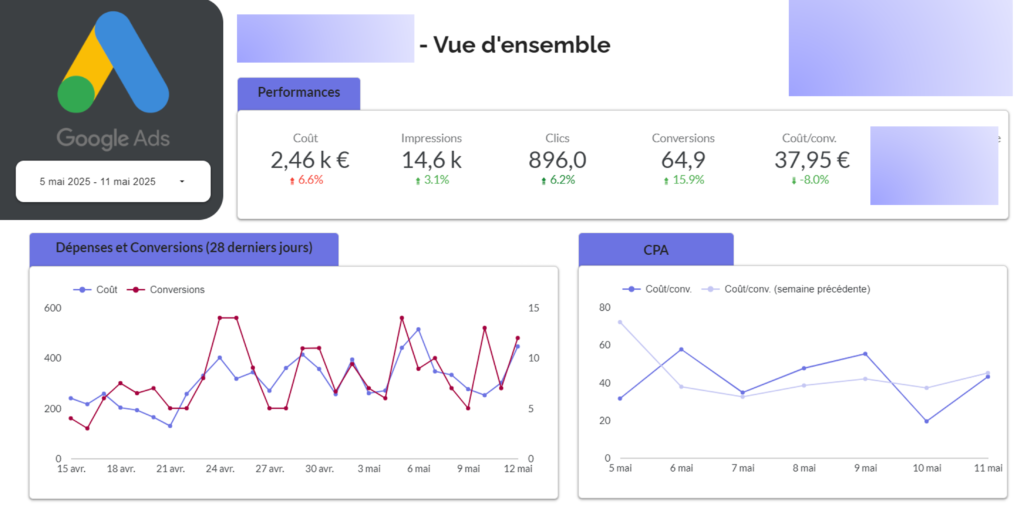The image size is (1024, 509).
Task: Click the green up arrow under Conversions
Action: click(666, 181)
